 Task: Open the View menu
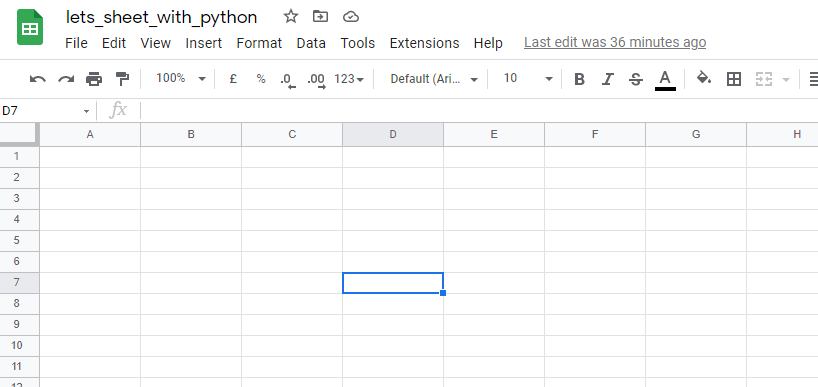[155, 43]
